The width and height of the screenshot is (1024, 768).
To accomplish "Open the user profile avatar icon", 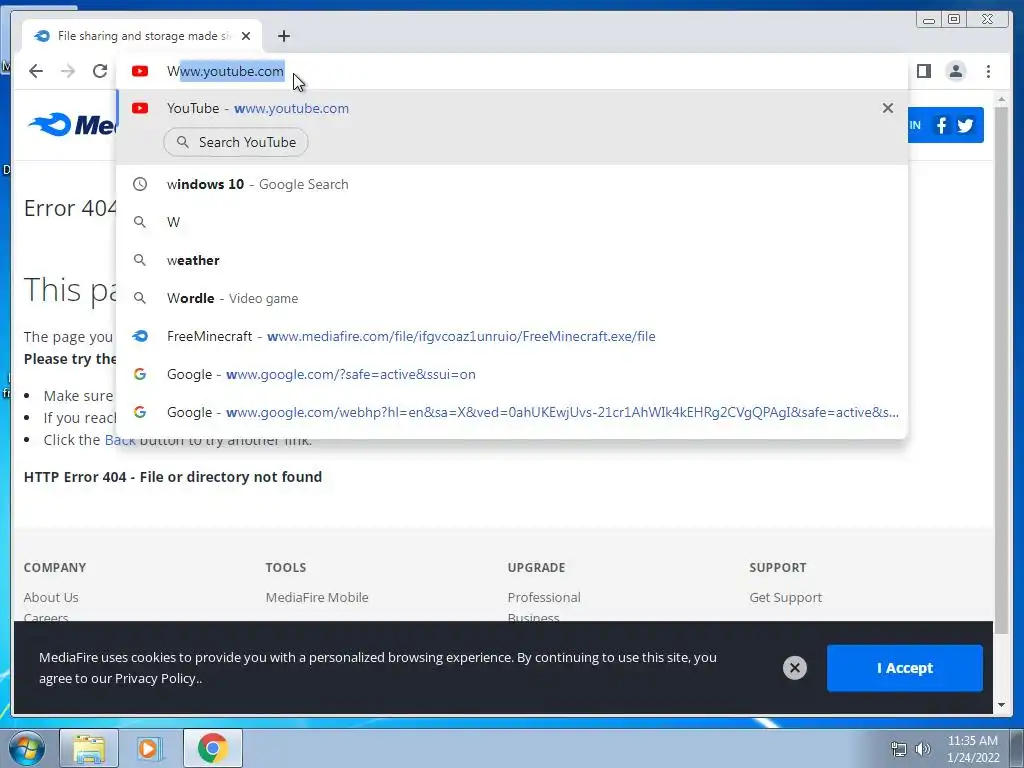I will [955, 71].
